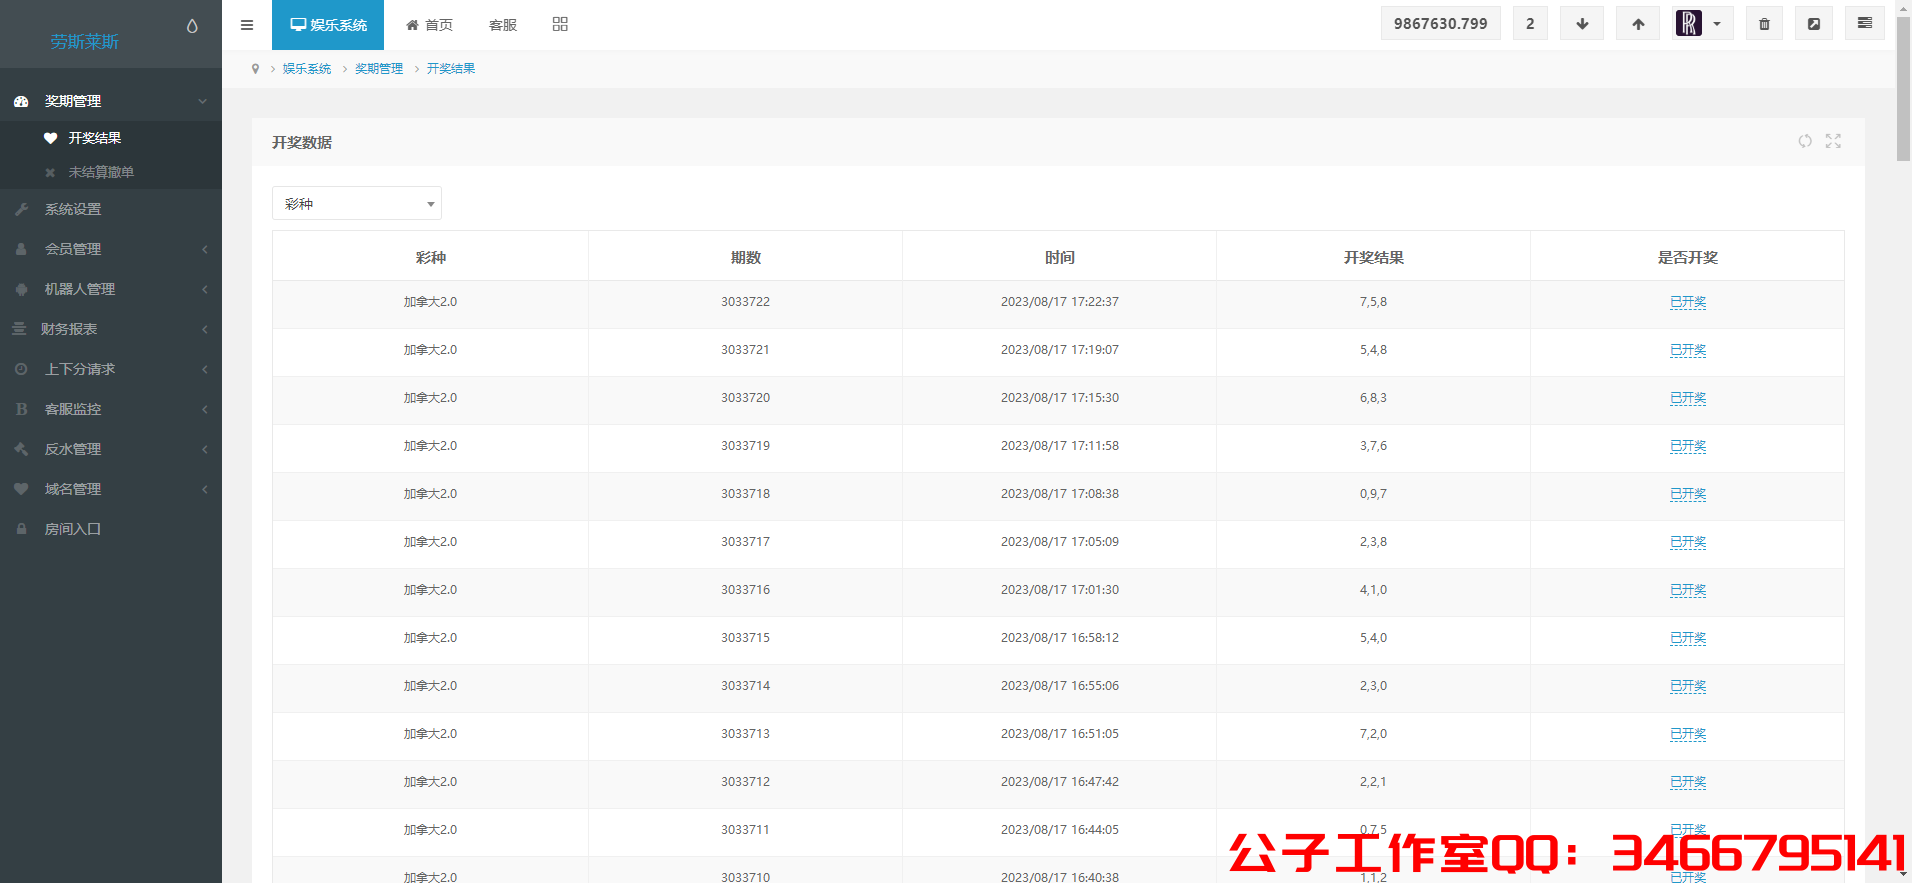Click the 奖期管理 dashboard icon
This screenshot has width=1912, height=883.
tap(21, 101)
